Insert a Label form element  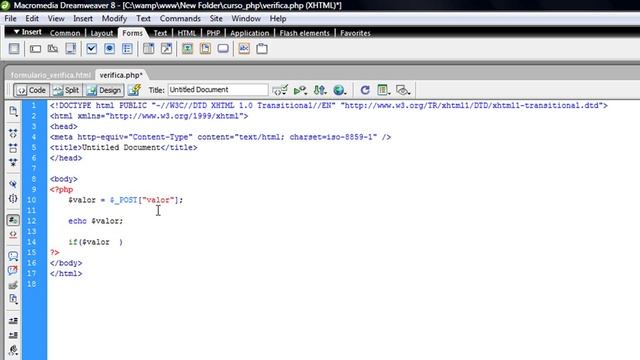[244, 49]
